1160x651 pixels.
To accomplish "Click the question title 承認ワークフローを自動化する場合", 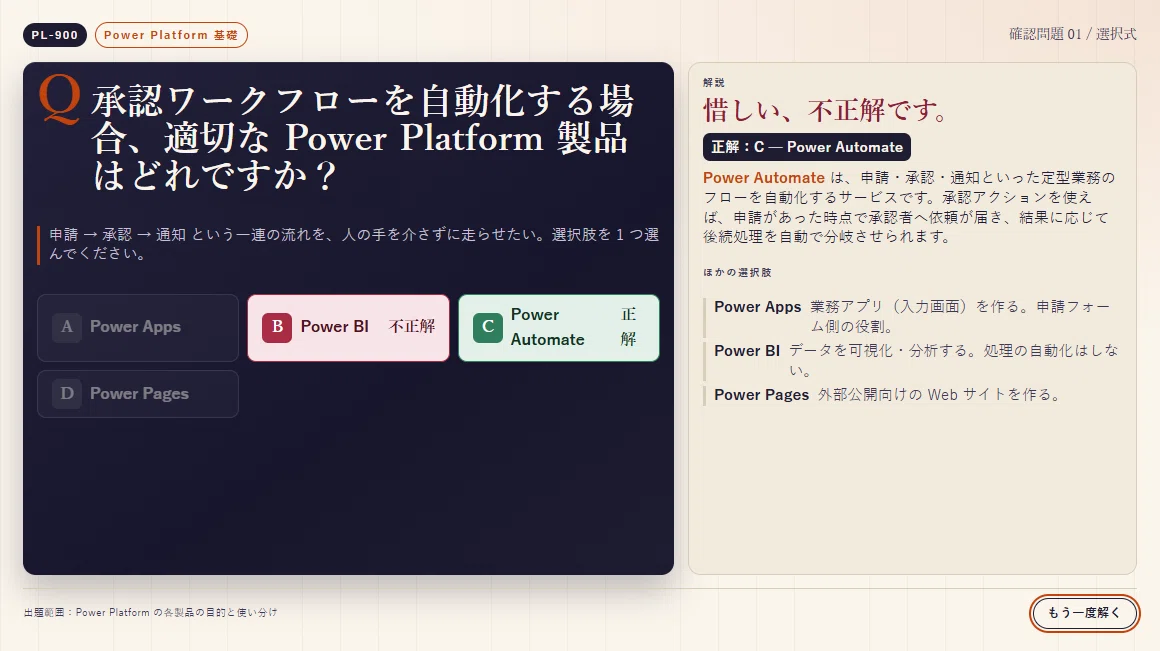I will (362, 138).
